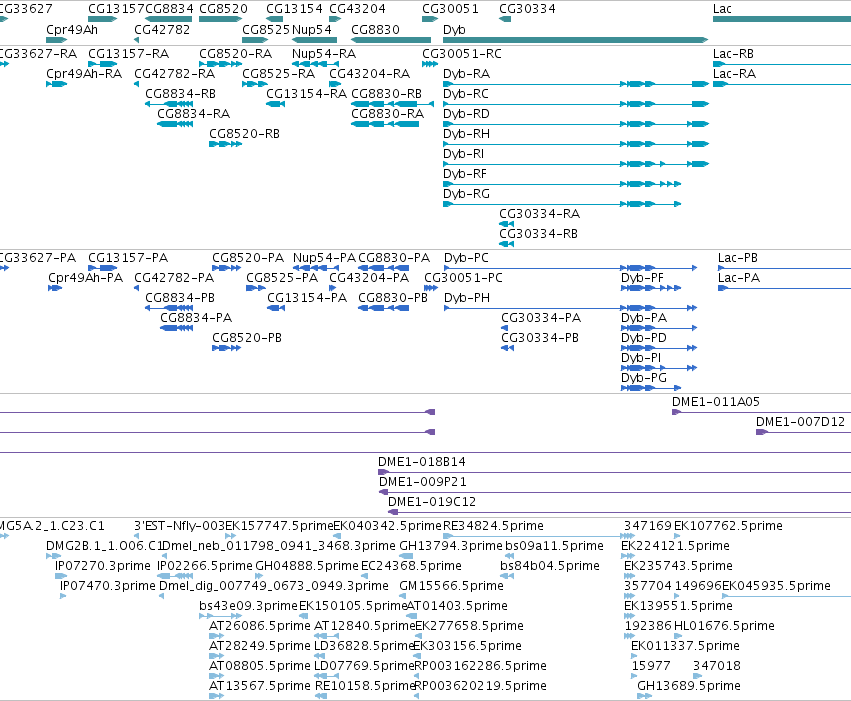Select protein Dyb-PG label
851x701 pixels.
(644, 378)
